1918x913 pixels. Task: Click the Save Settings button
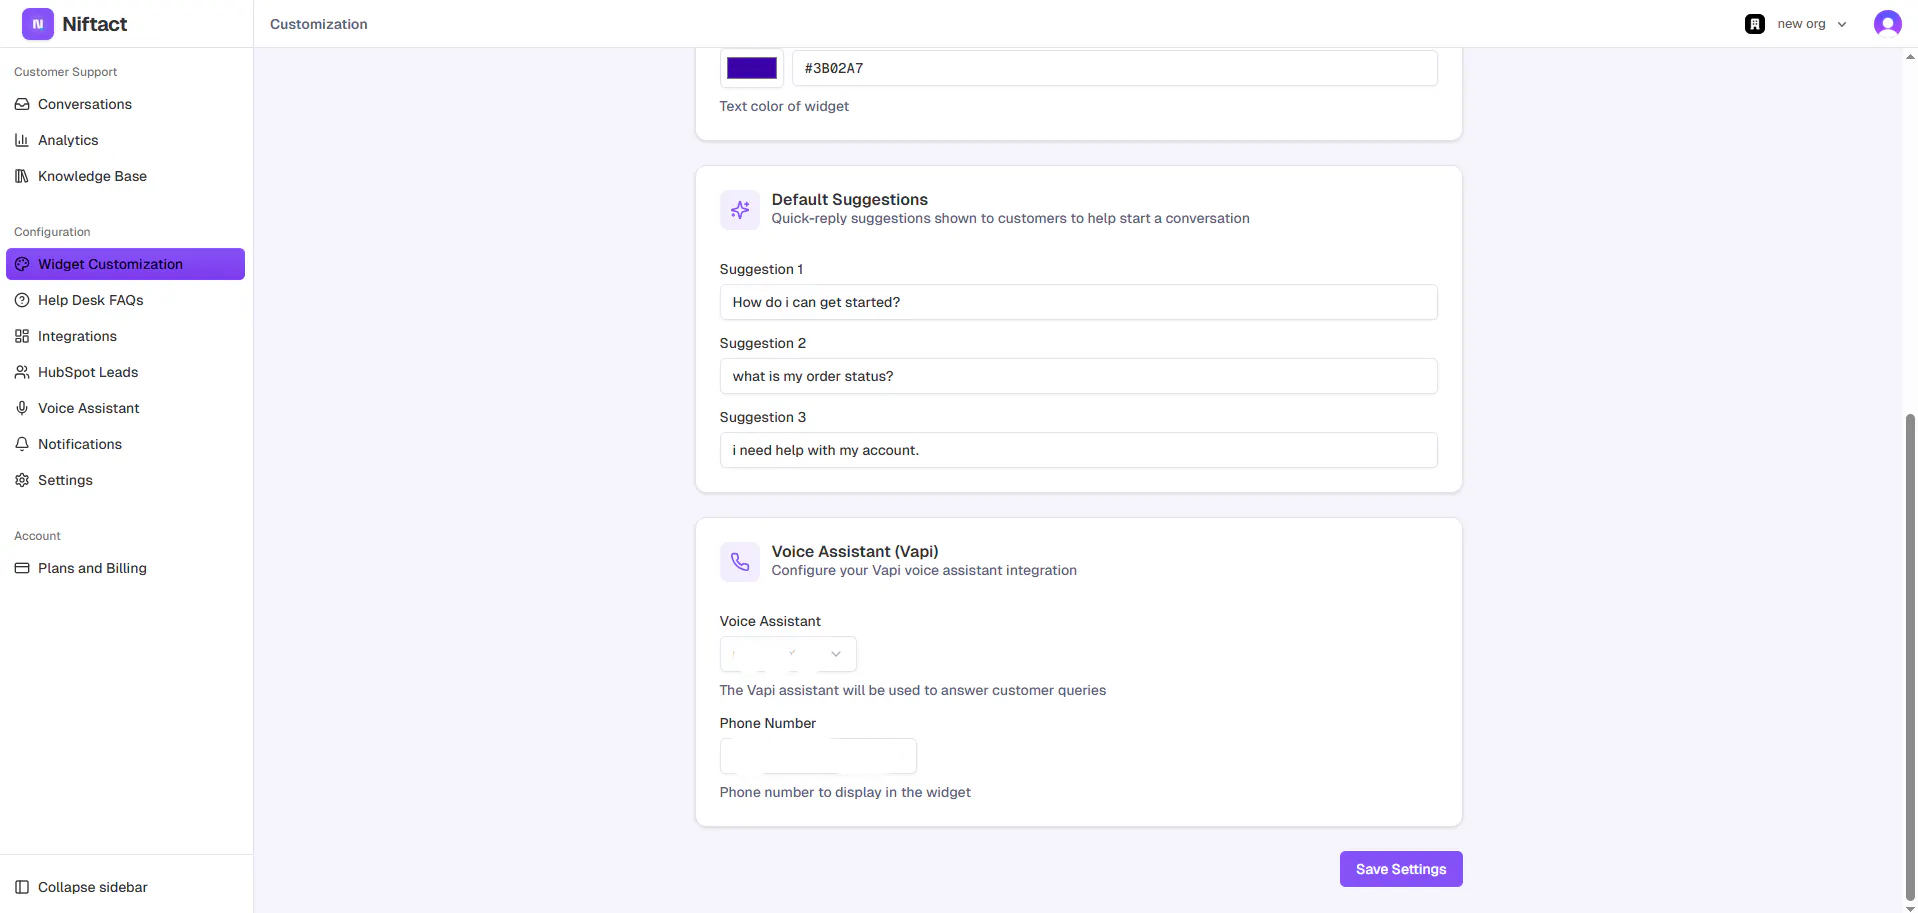pos(1401,869)
